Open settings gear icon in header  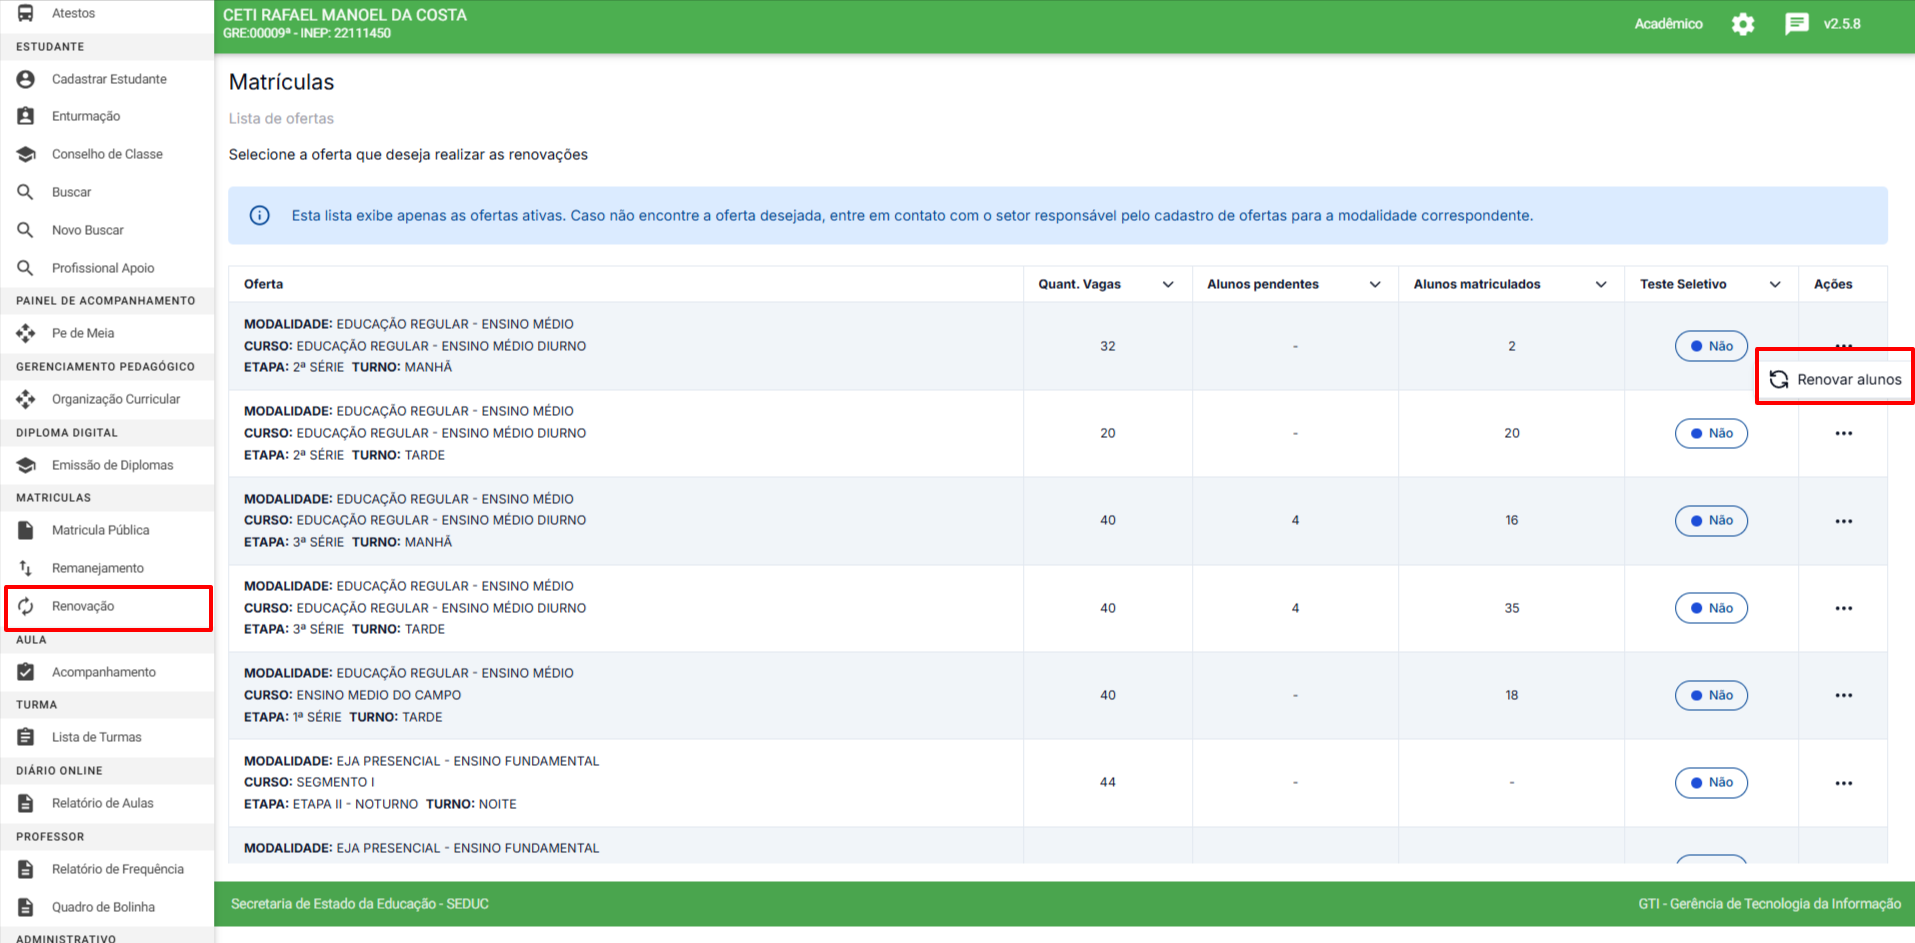coord(1743,24)
